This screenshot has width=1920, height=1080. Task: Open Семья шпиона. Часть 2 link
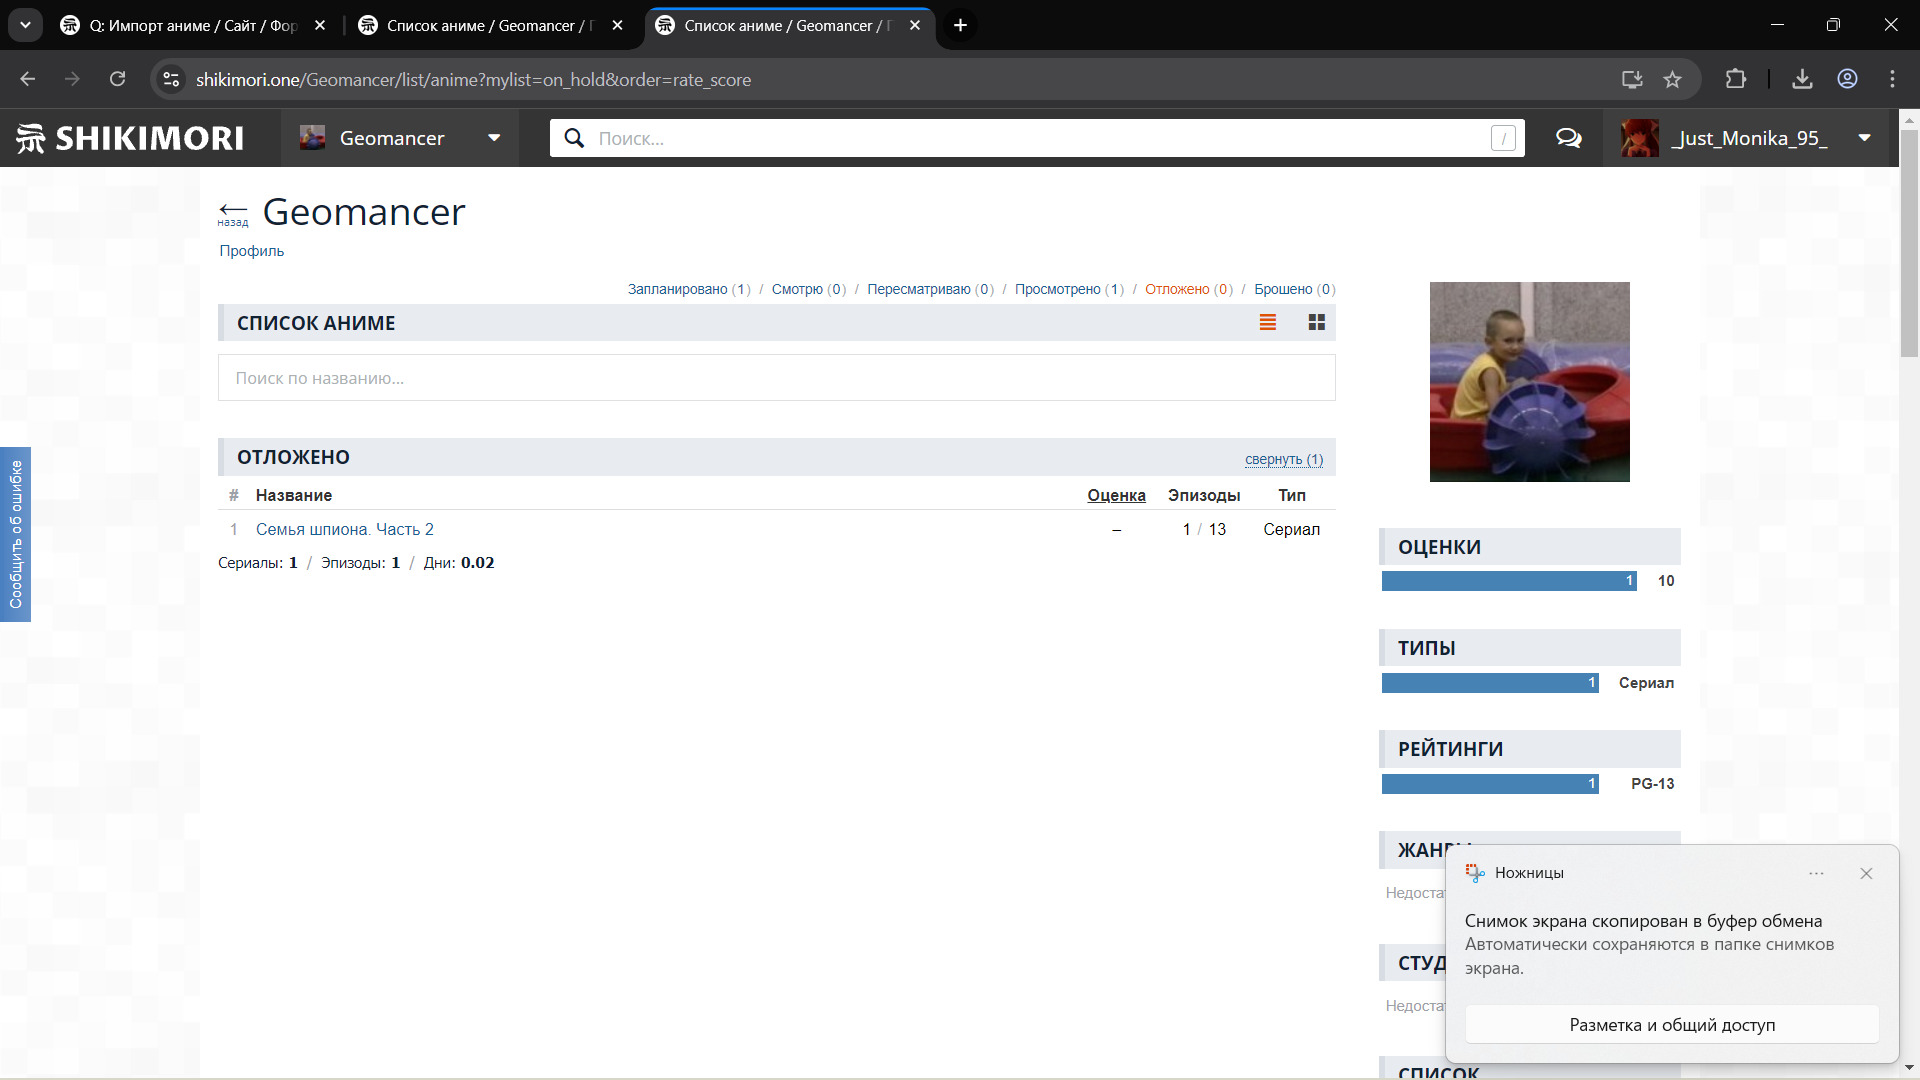344,529
